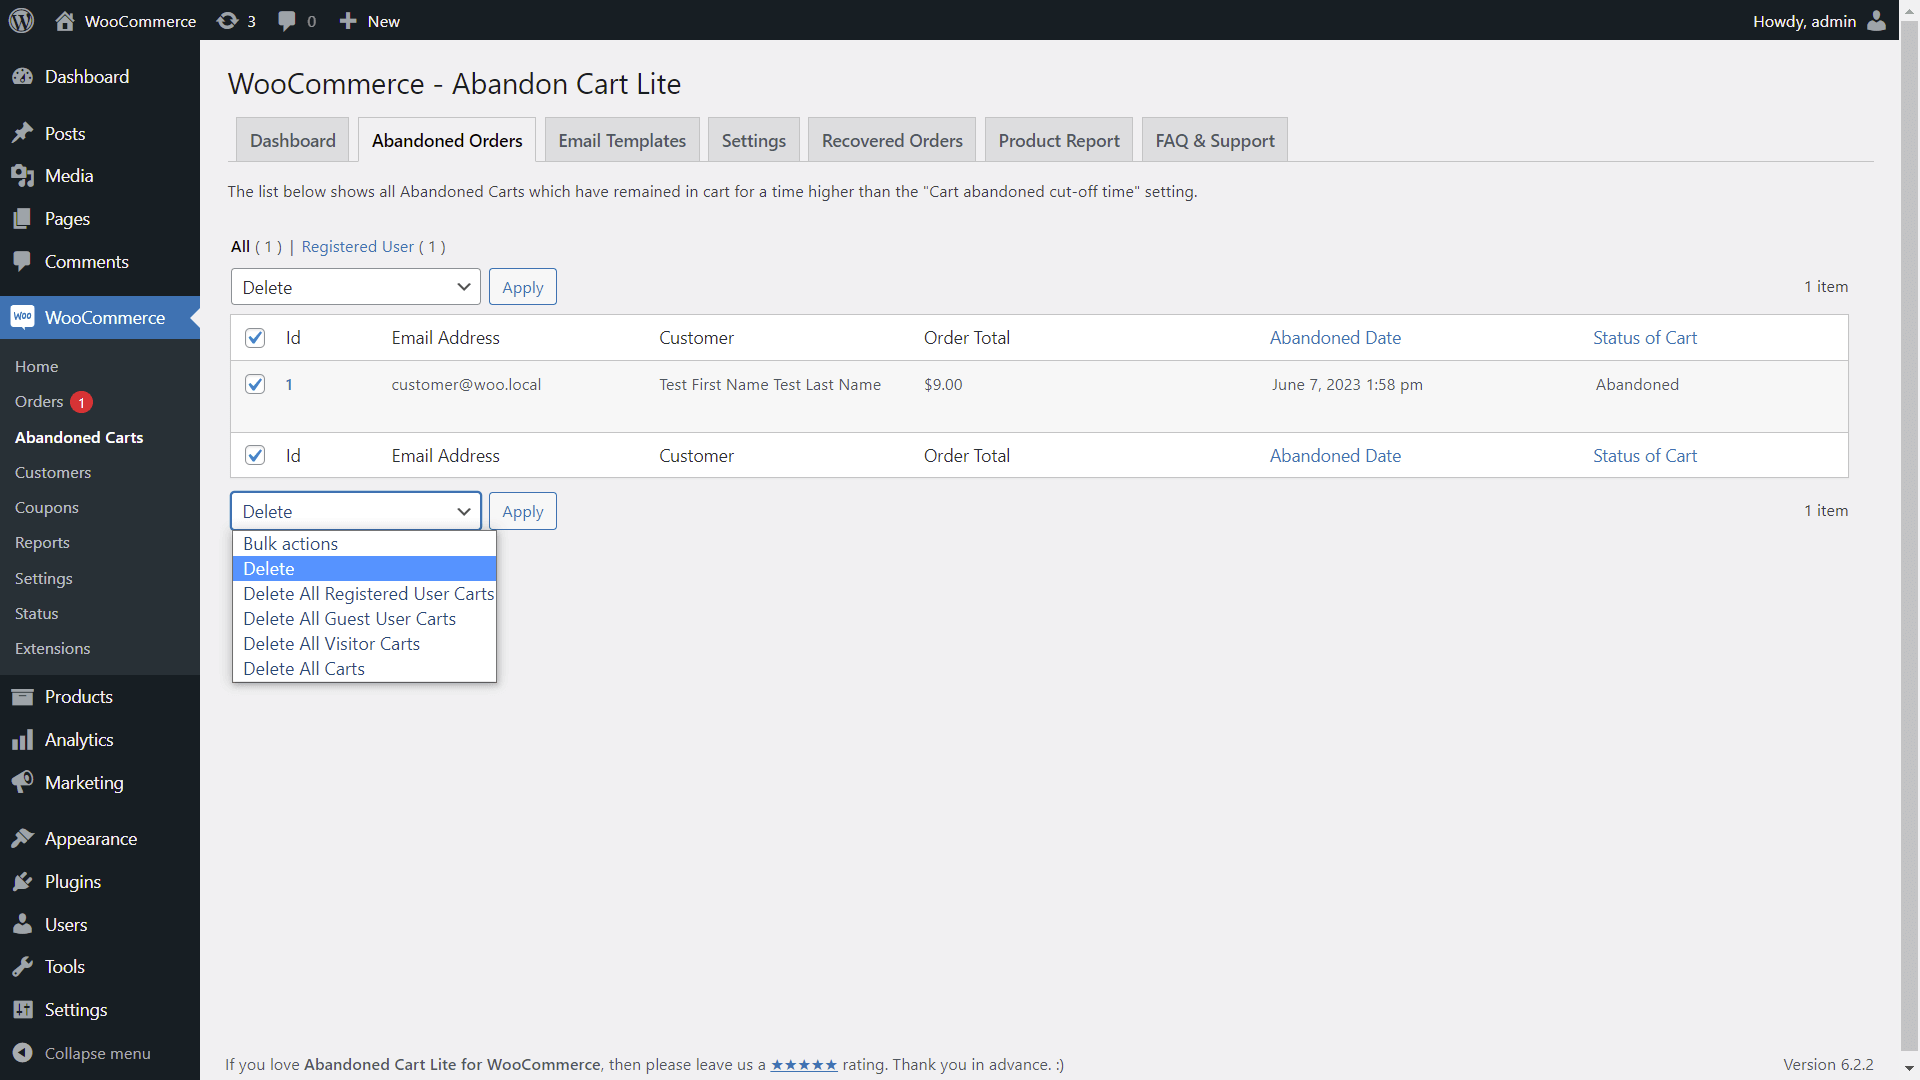
Task: Click the five-star rating link in footer
Action: 803,1065
